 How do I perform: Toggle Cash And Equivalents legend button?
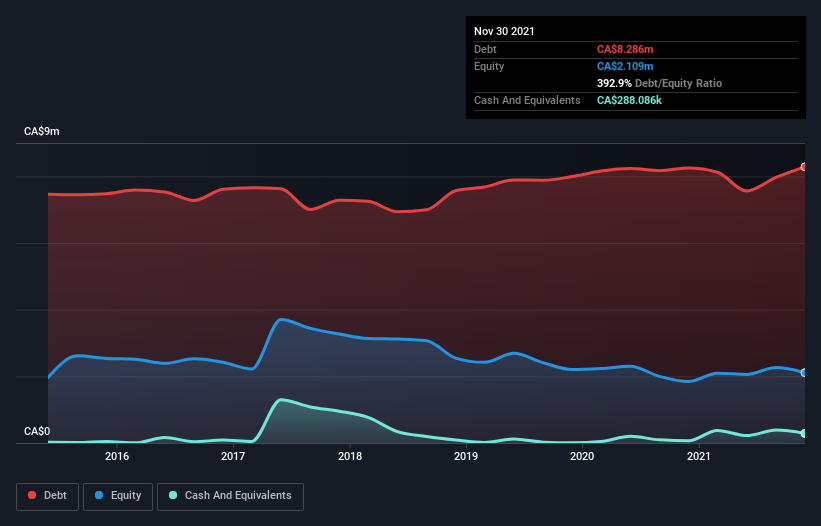point(230,496)
